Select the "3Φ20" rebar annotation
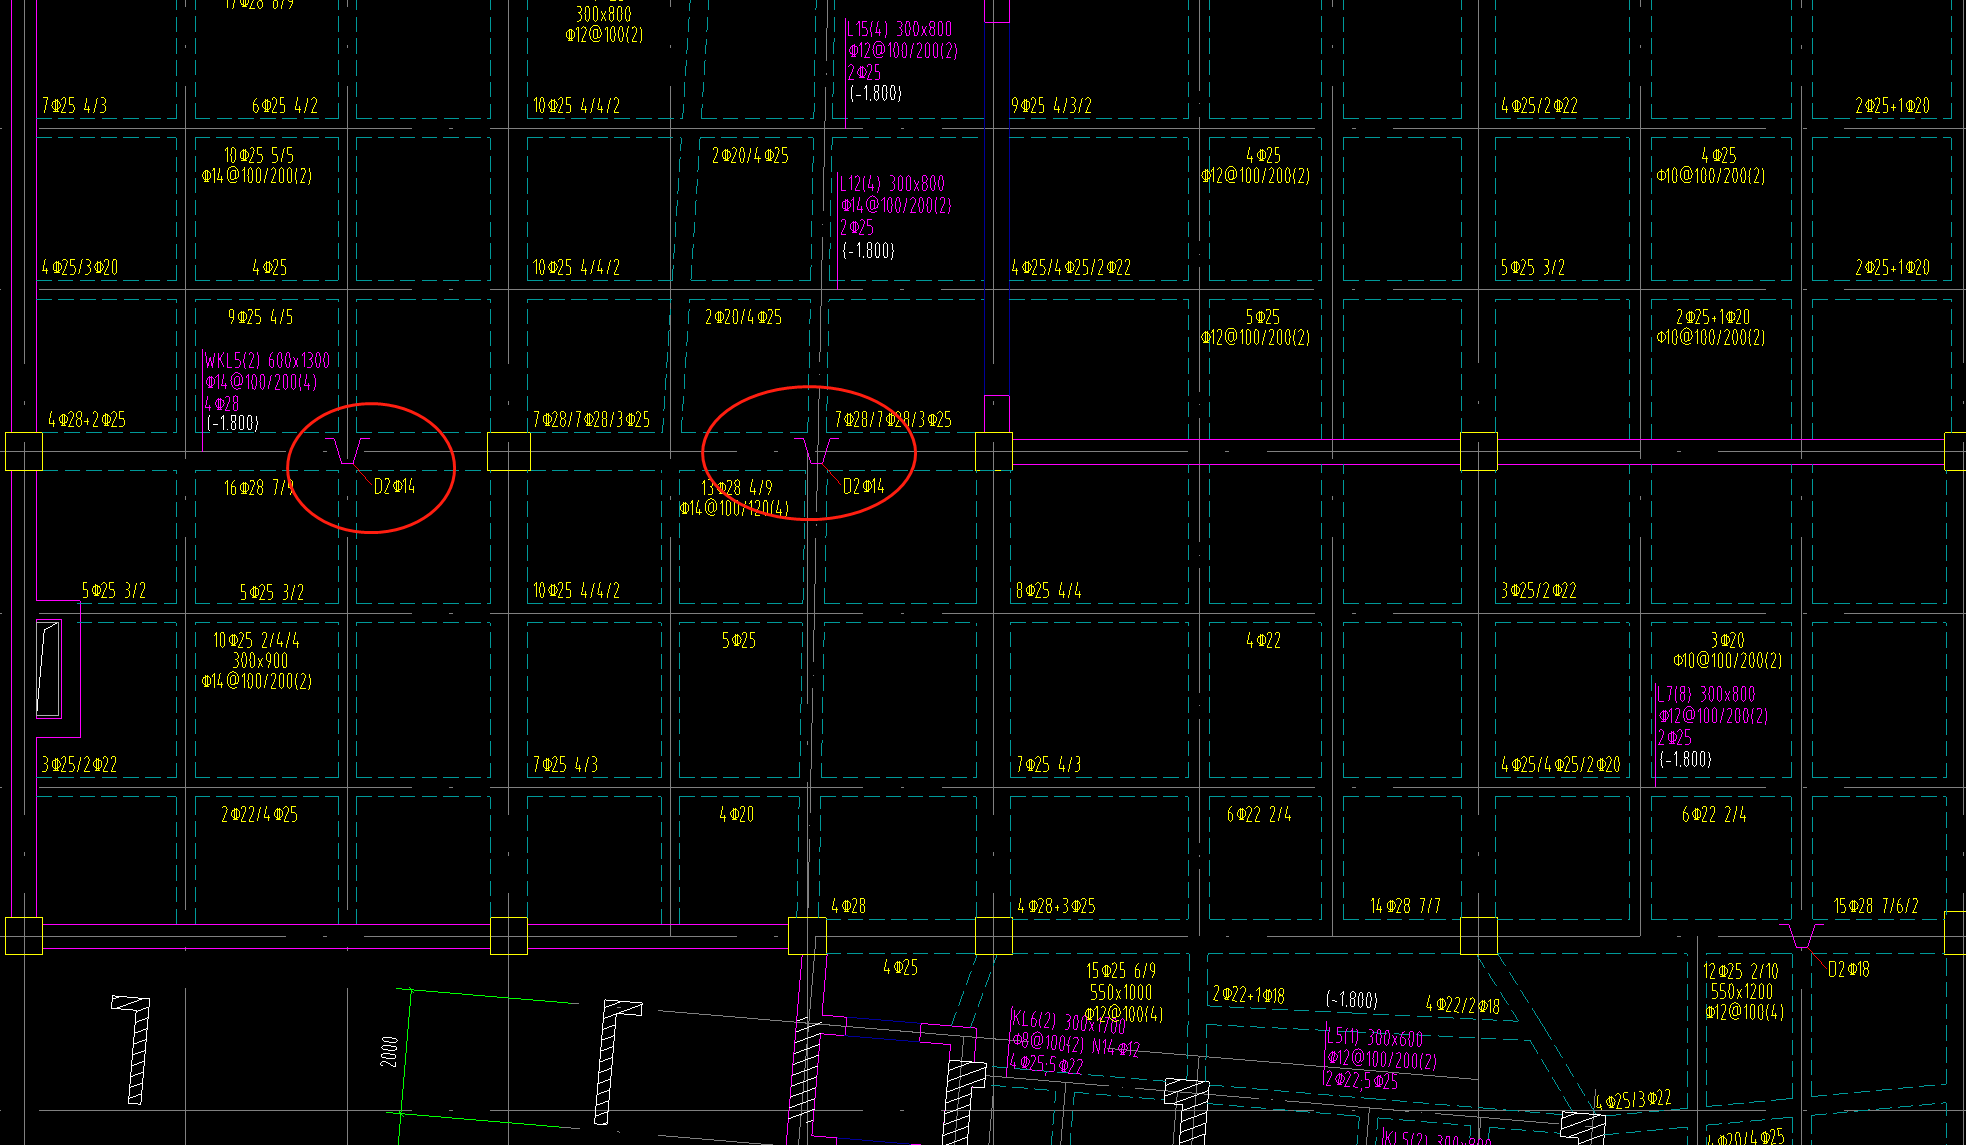The image size is (1966, 1145). pyautogui.click(x=1727, y=641)
